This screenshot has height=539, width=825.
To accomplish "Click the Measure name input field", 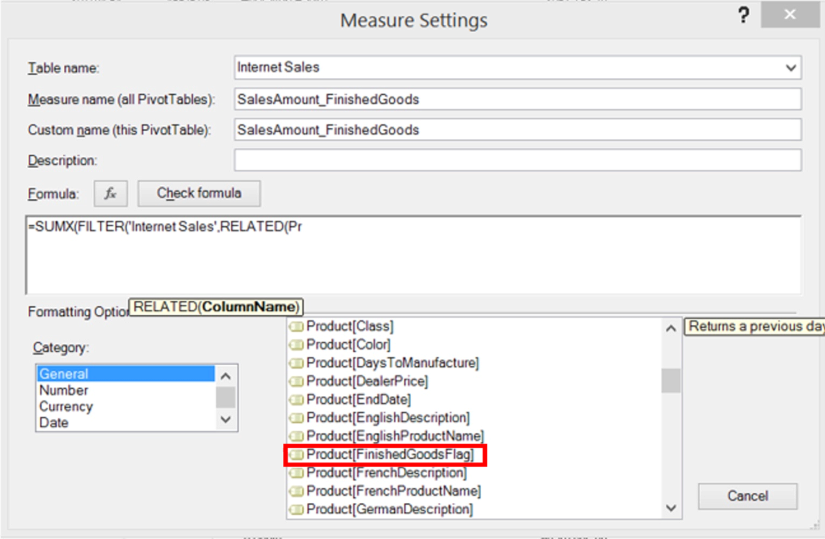I will 517,99.
